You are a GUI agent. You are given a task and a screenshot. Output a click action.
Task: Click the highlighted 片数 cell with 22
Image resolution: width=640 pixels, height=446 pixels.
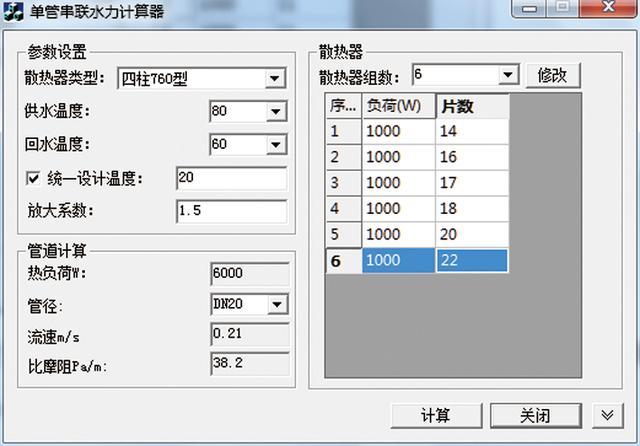point(472,260)
